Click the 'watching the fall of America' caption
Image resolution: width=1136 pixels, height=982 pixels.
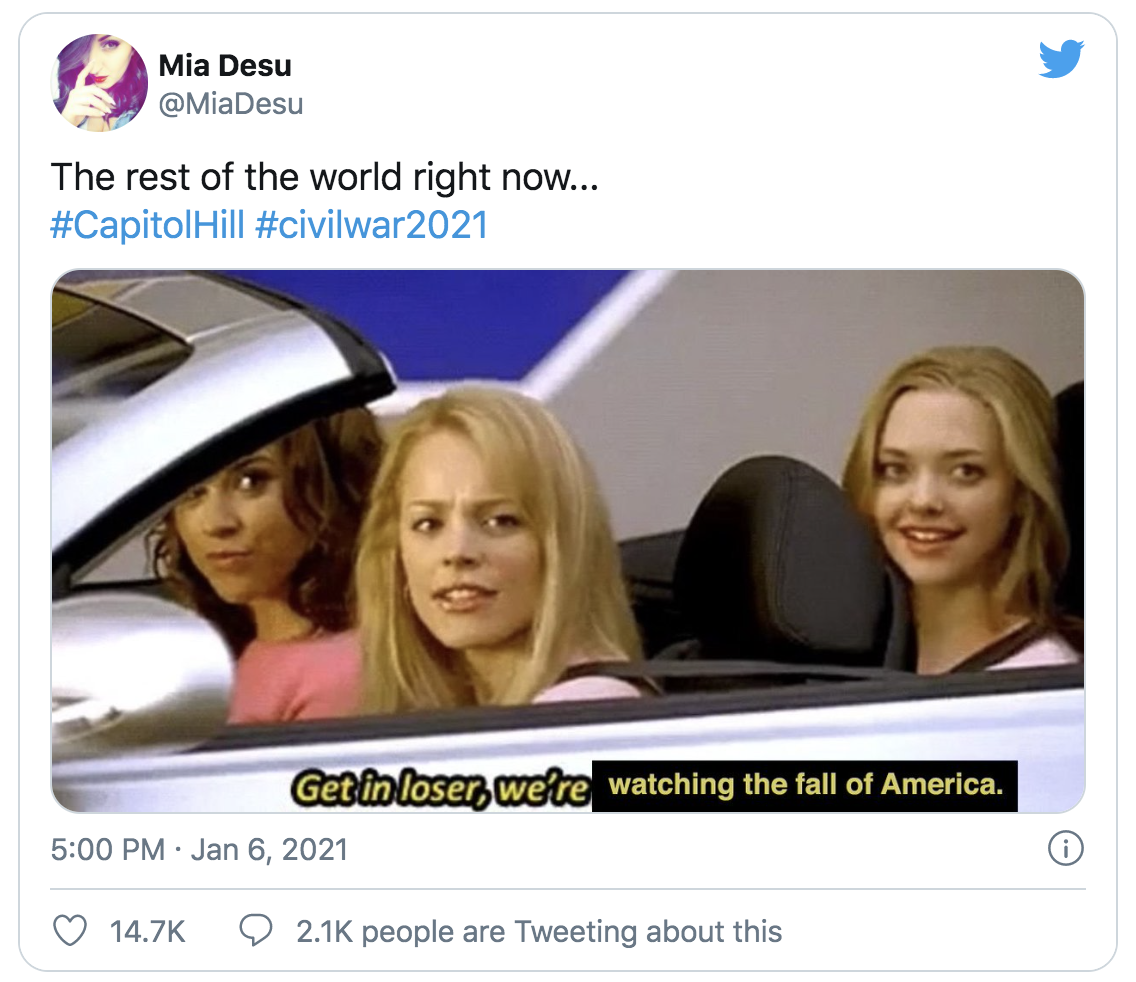click(x=805, y=786)
